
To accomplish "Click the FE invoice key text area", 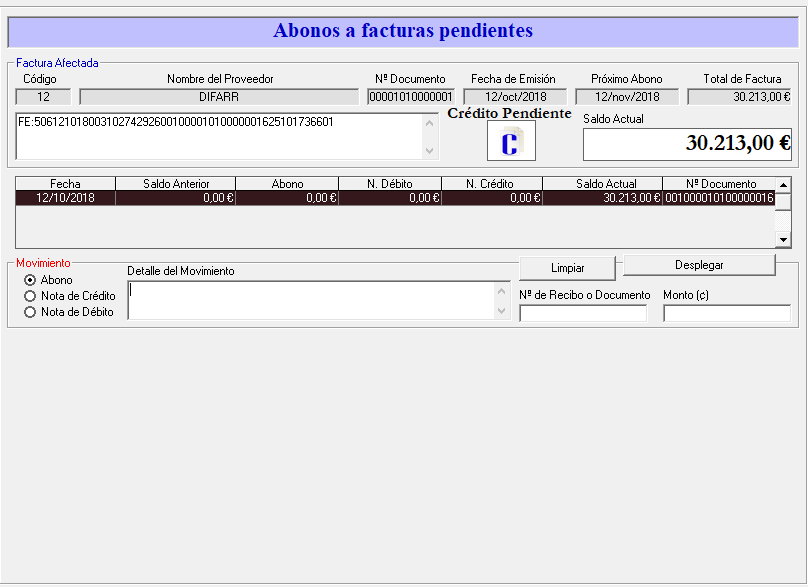I will 220,136.
